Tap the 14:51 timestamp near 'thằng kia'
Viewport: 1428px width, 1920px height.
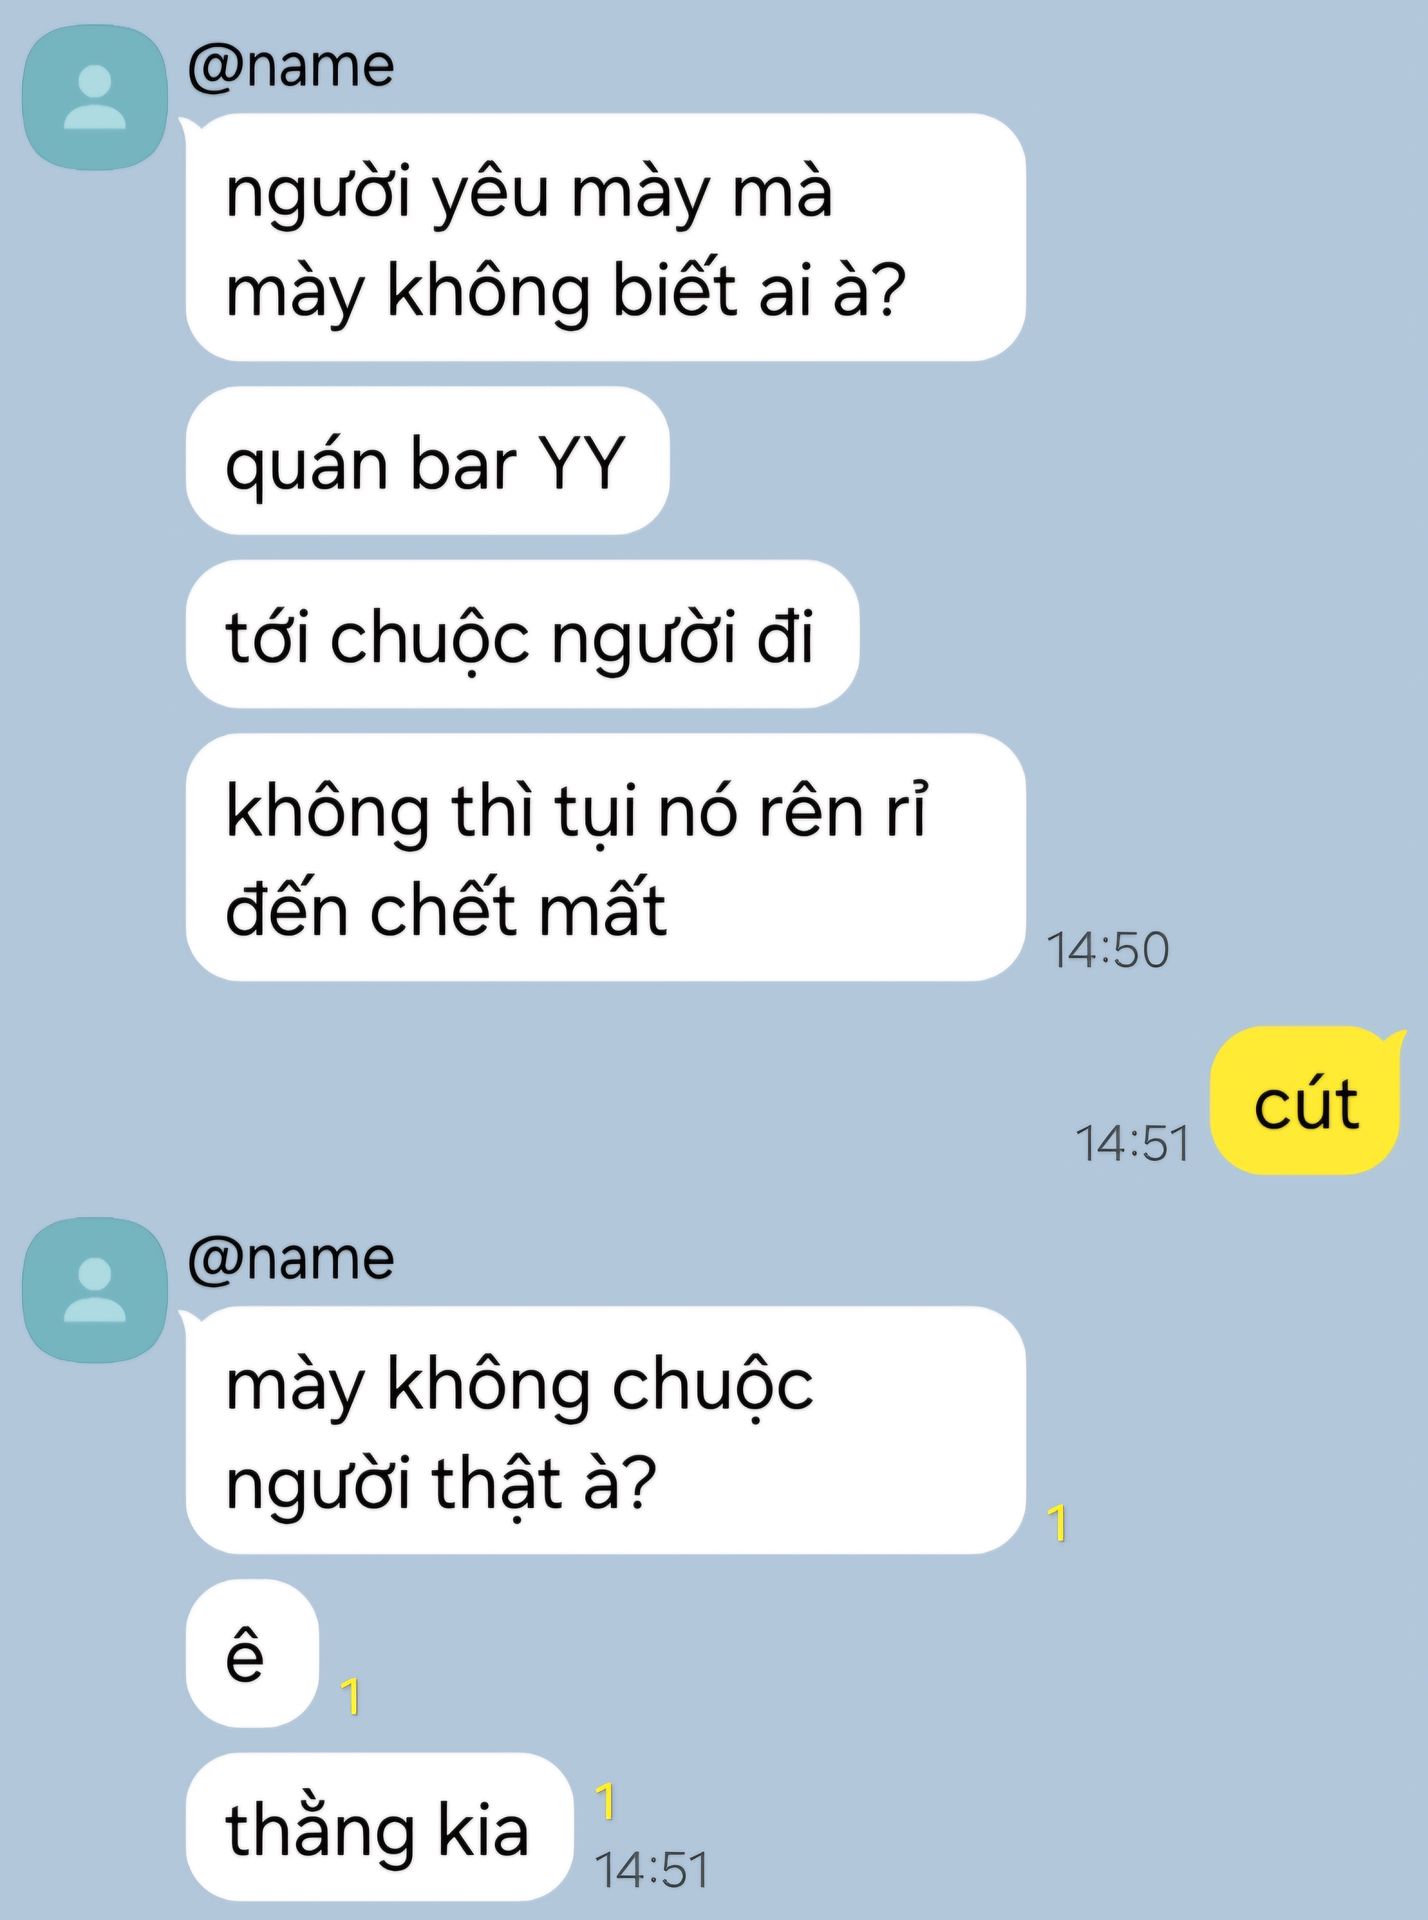(652, 1869)
